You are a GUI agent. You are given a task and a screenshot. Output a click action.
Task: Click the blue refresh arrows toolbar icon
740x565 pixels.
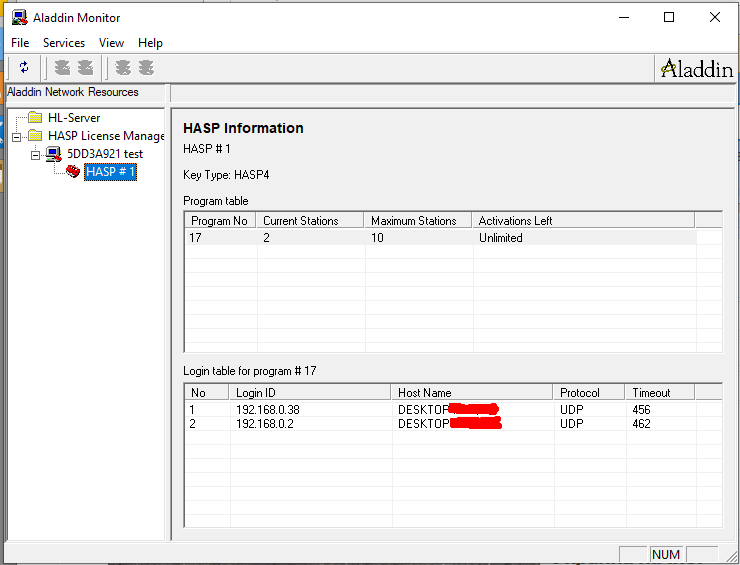tap(24, 67)
